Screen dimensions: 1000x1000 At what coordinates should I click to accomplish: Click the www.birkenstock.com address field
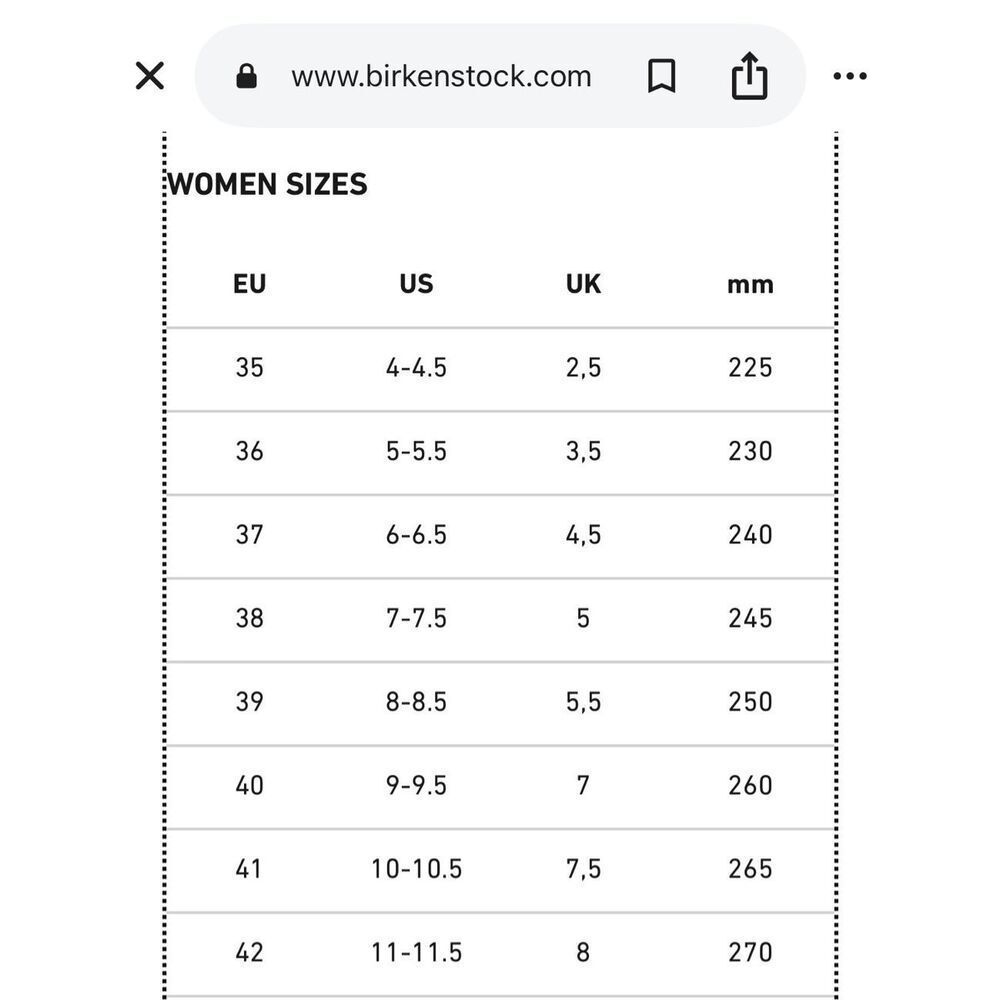441,77
